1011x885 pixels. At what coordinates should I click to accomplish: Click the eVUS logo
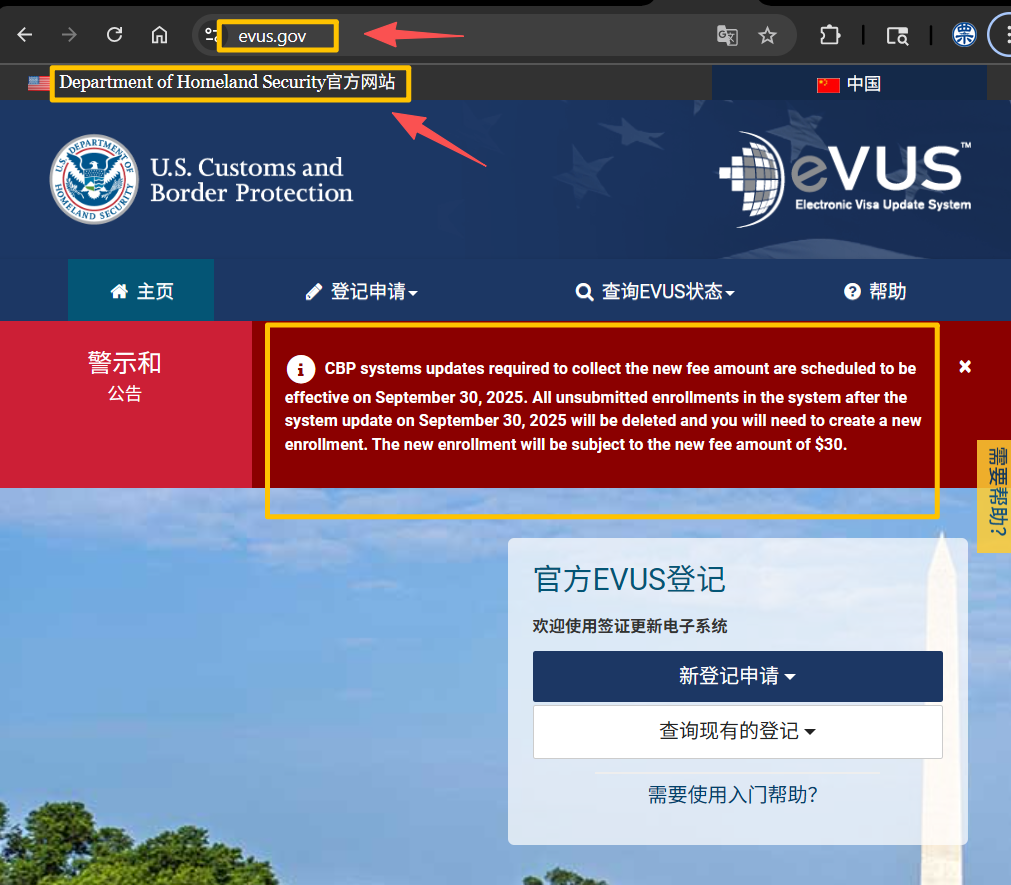[x=845, y=178]
